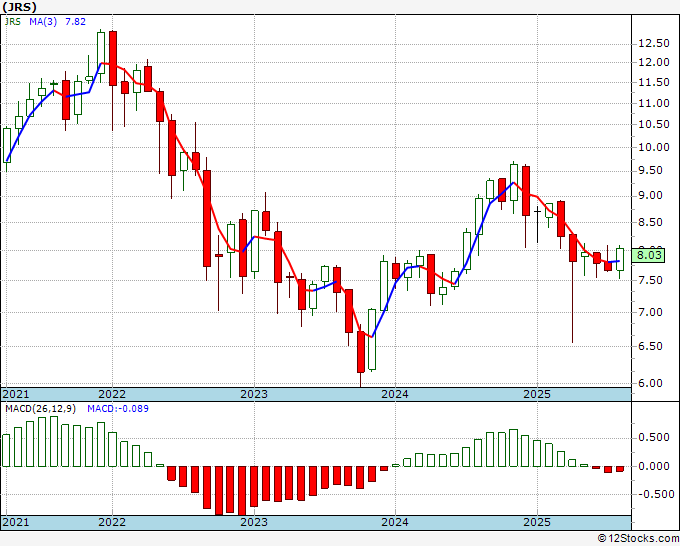Image resolution: width=680 pixels, height=546 pixels.
Task: Click the last green candle beside 8.03
Action: [620, 259]
